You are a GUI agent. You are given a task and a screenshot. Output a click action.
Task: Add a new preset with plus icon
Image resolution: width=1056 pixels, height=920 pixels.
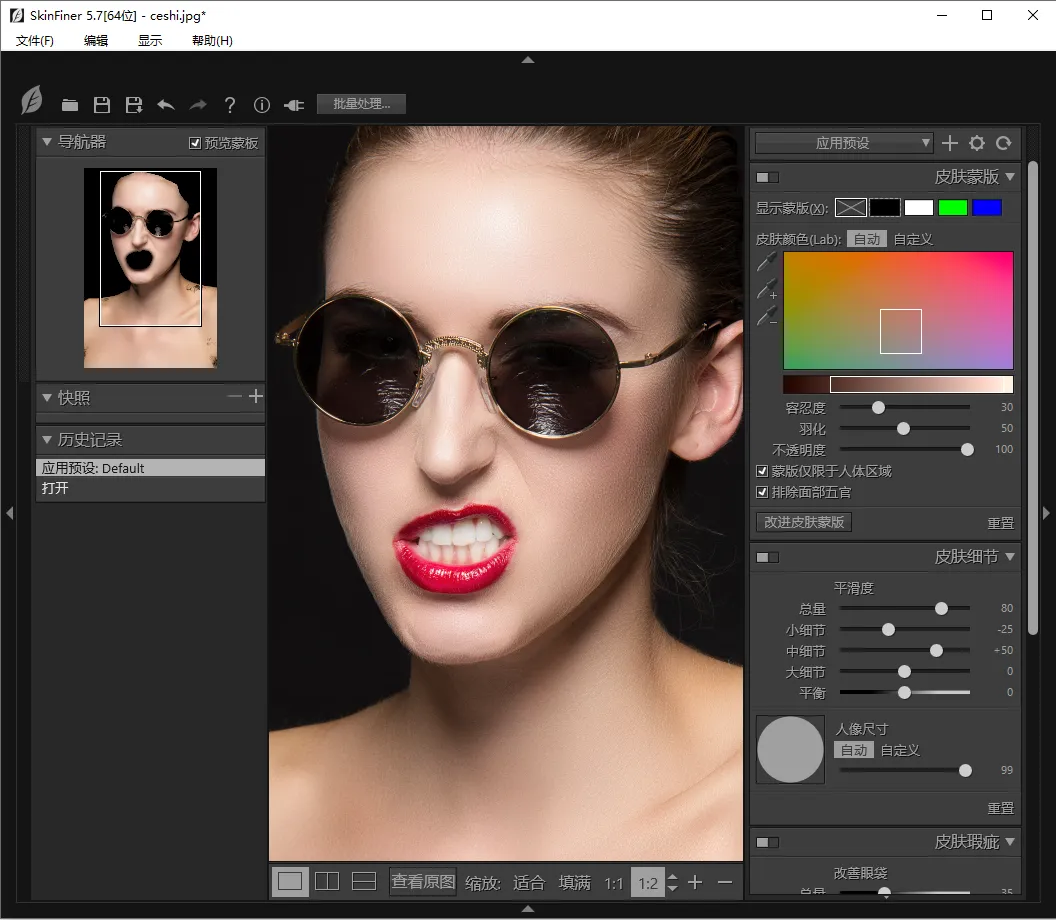(x=950, y=143)
